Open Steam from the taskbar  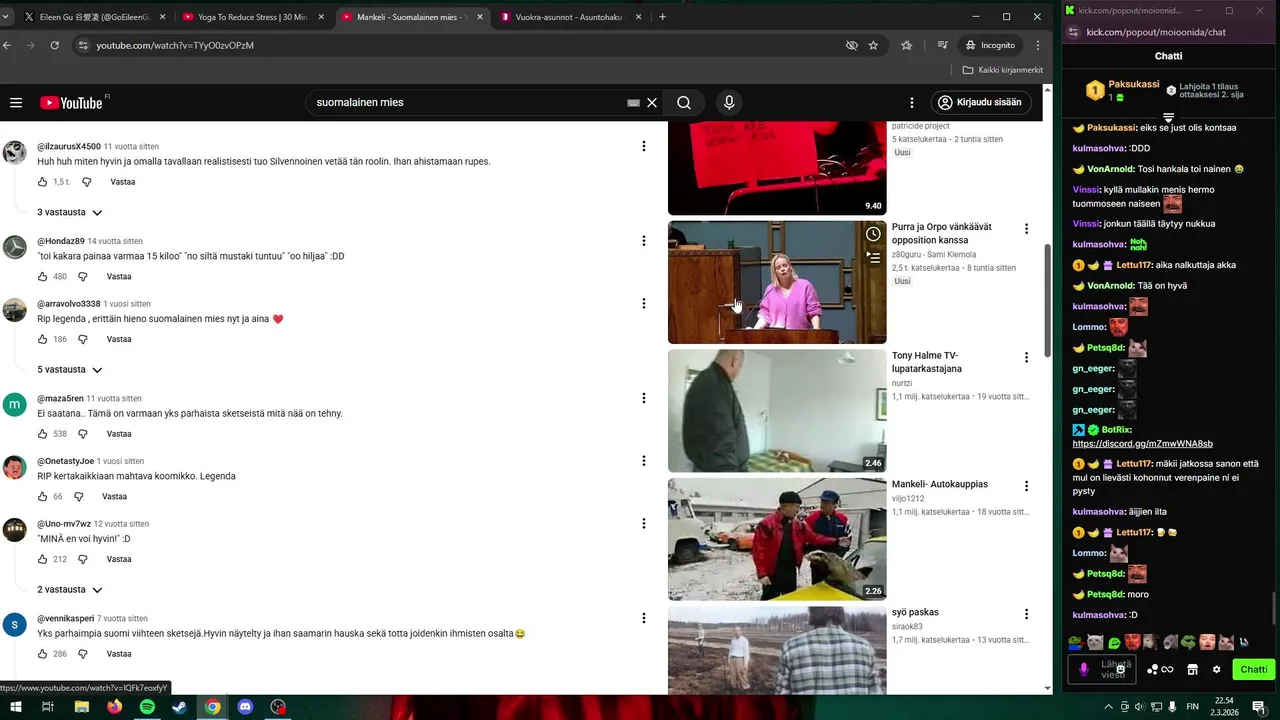[x=179, y=707]
